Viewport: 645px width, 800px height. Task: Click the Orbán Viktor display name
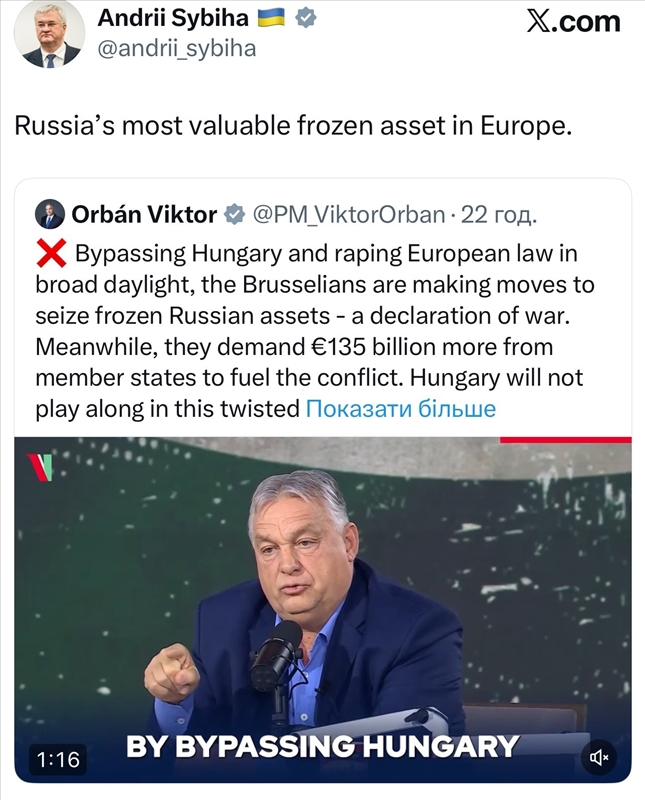[144, 214]
